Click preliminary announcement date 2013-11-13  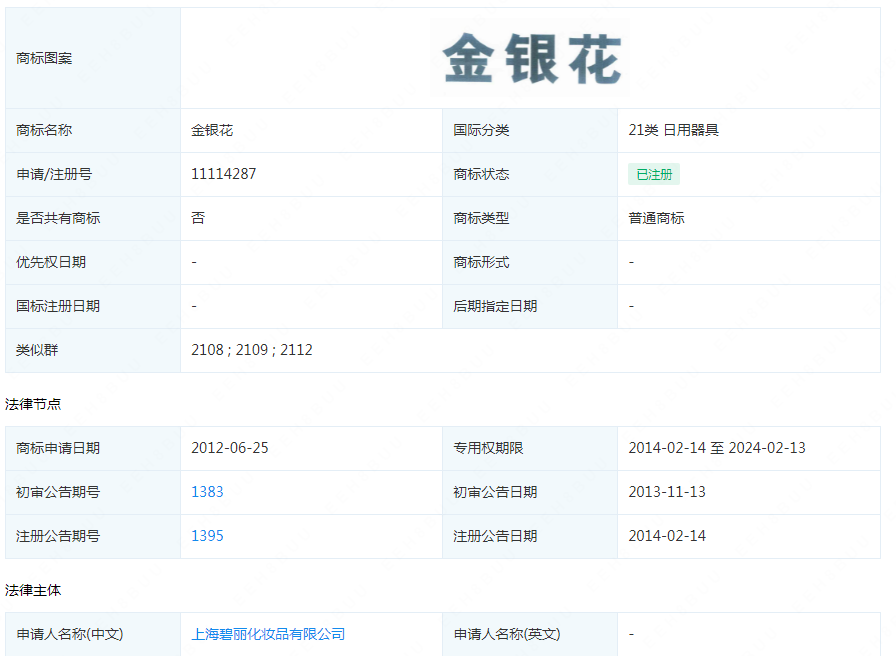click(667, 492)
